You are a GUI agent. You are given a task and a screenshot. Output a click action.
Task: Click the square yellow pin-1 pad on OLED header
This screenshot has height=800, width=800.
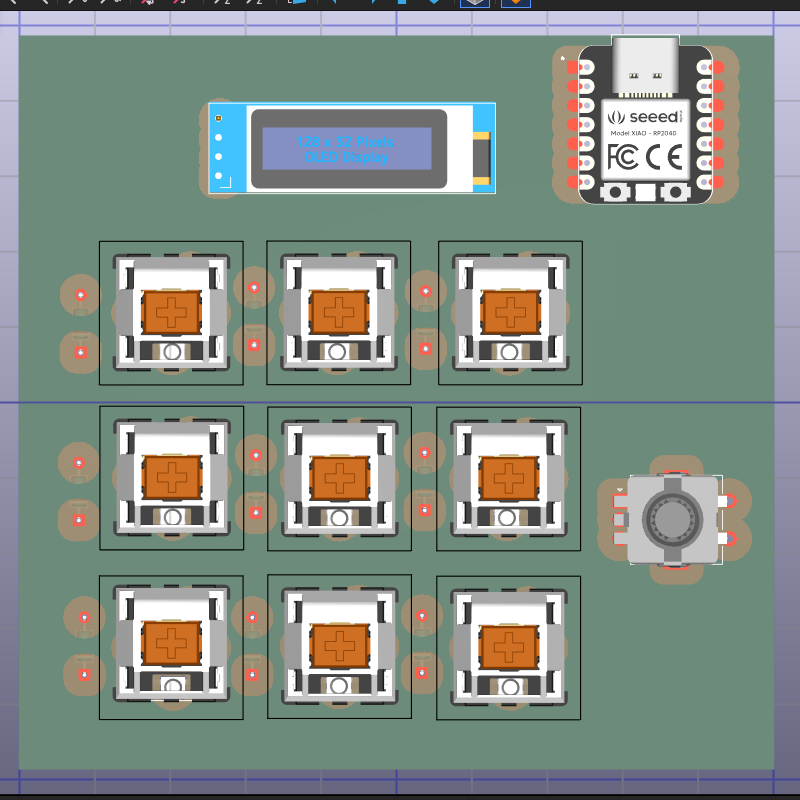coord(218,118)
